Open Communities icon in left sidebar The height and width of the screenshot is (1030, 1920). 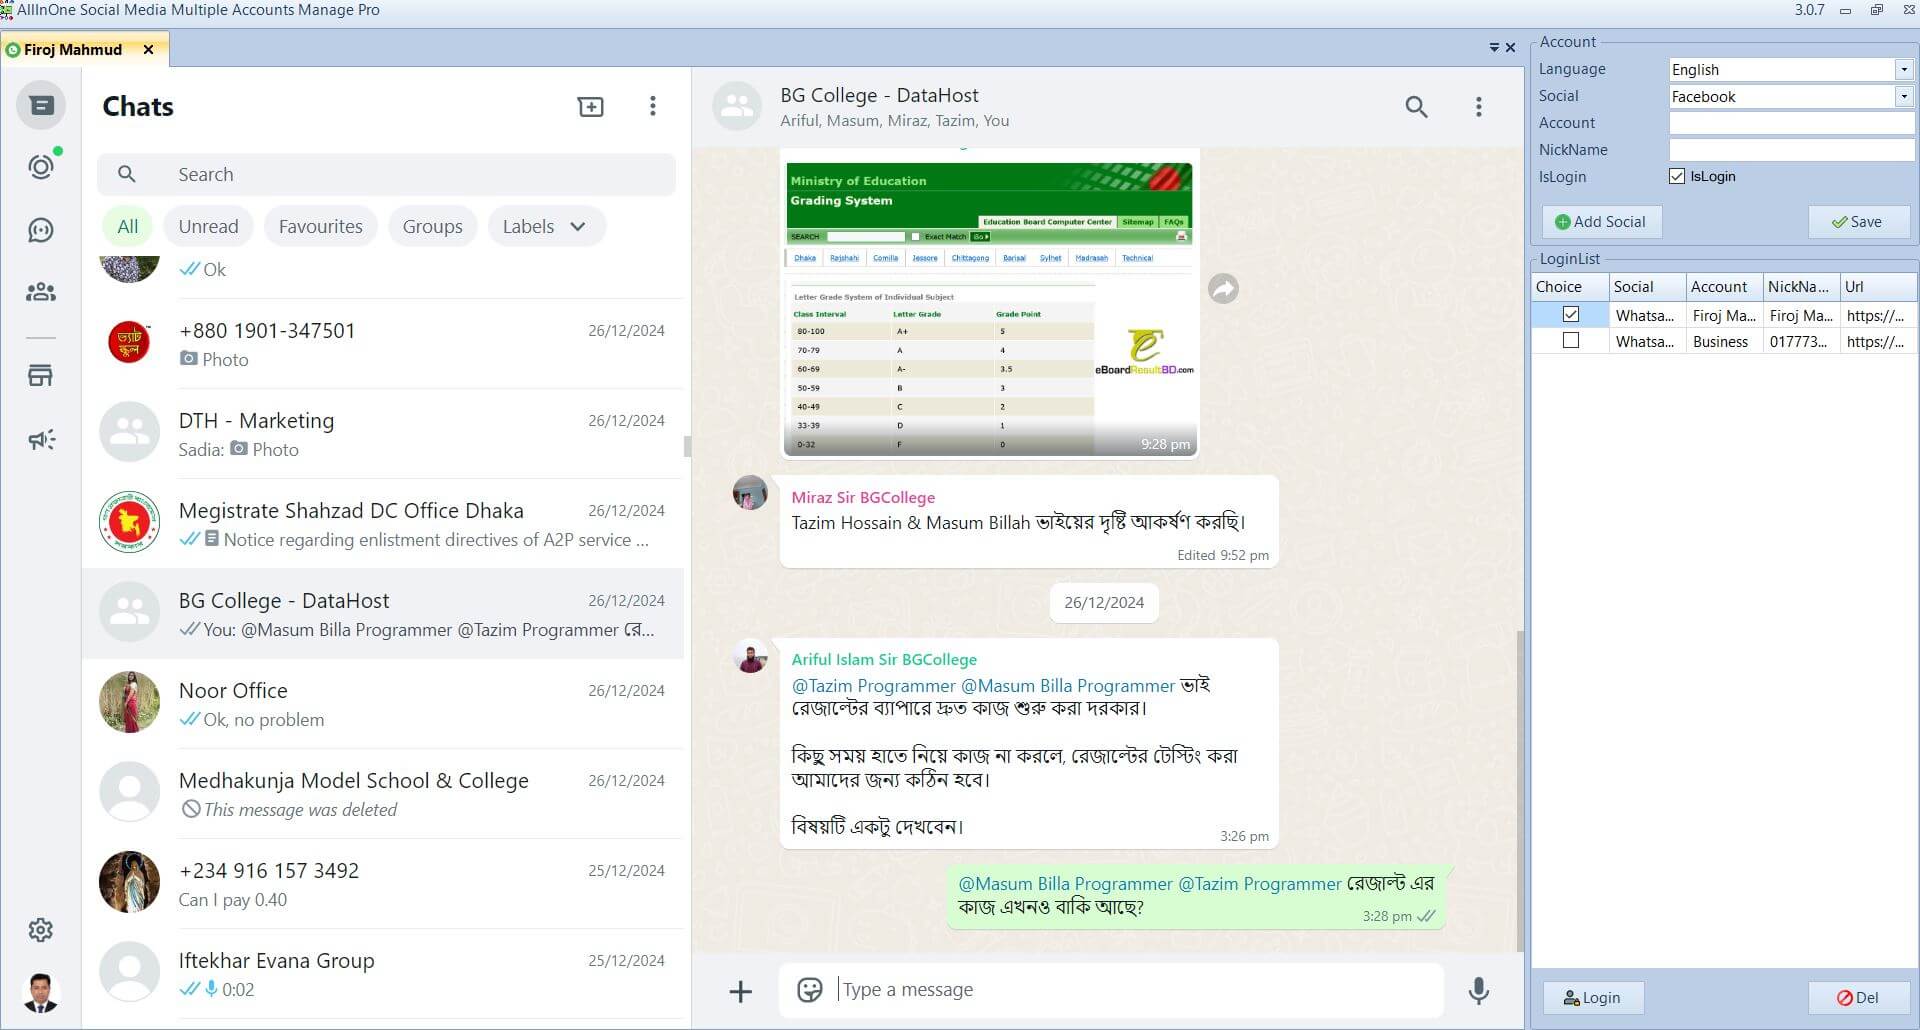[41, 292]
